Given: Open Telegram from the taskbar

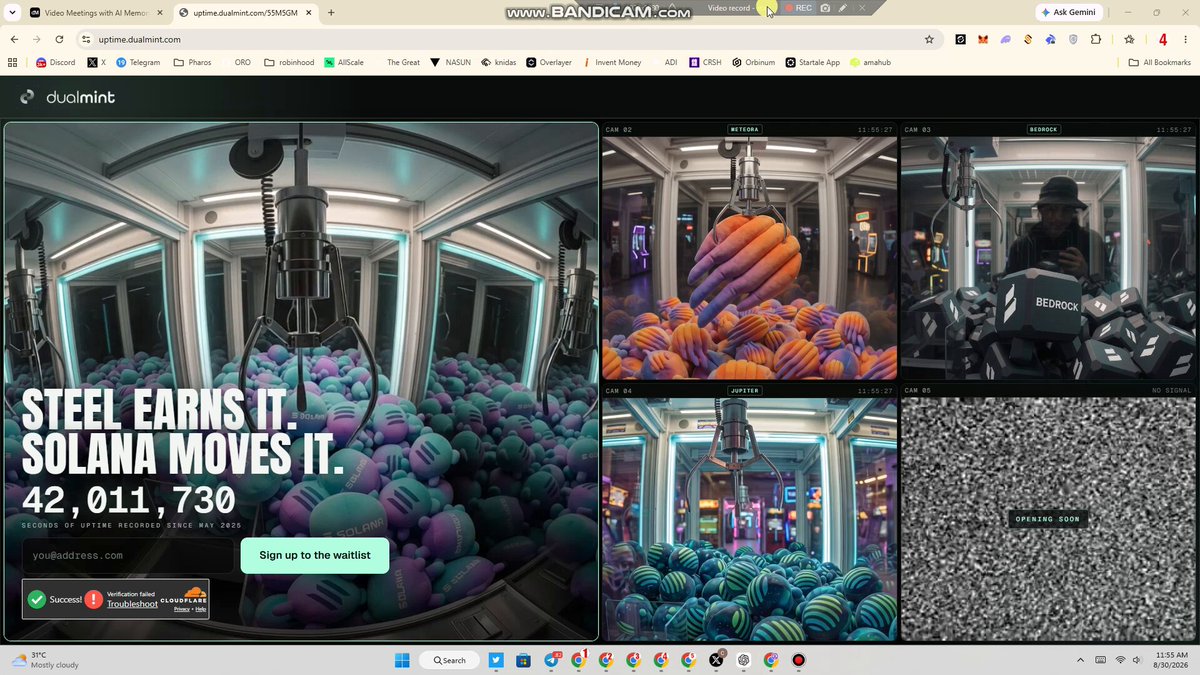Looking at the screenshot, I should click(551, 660).
